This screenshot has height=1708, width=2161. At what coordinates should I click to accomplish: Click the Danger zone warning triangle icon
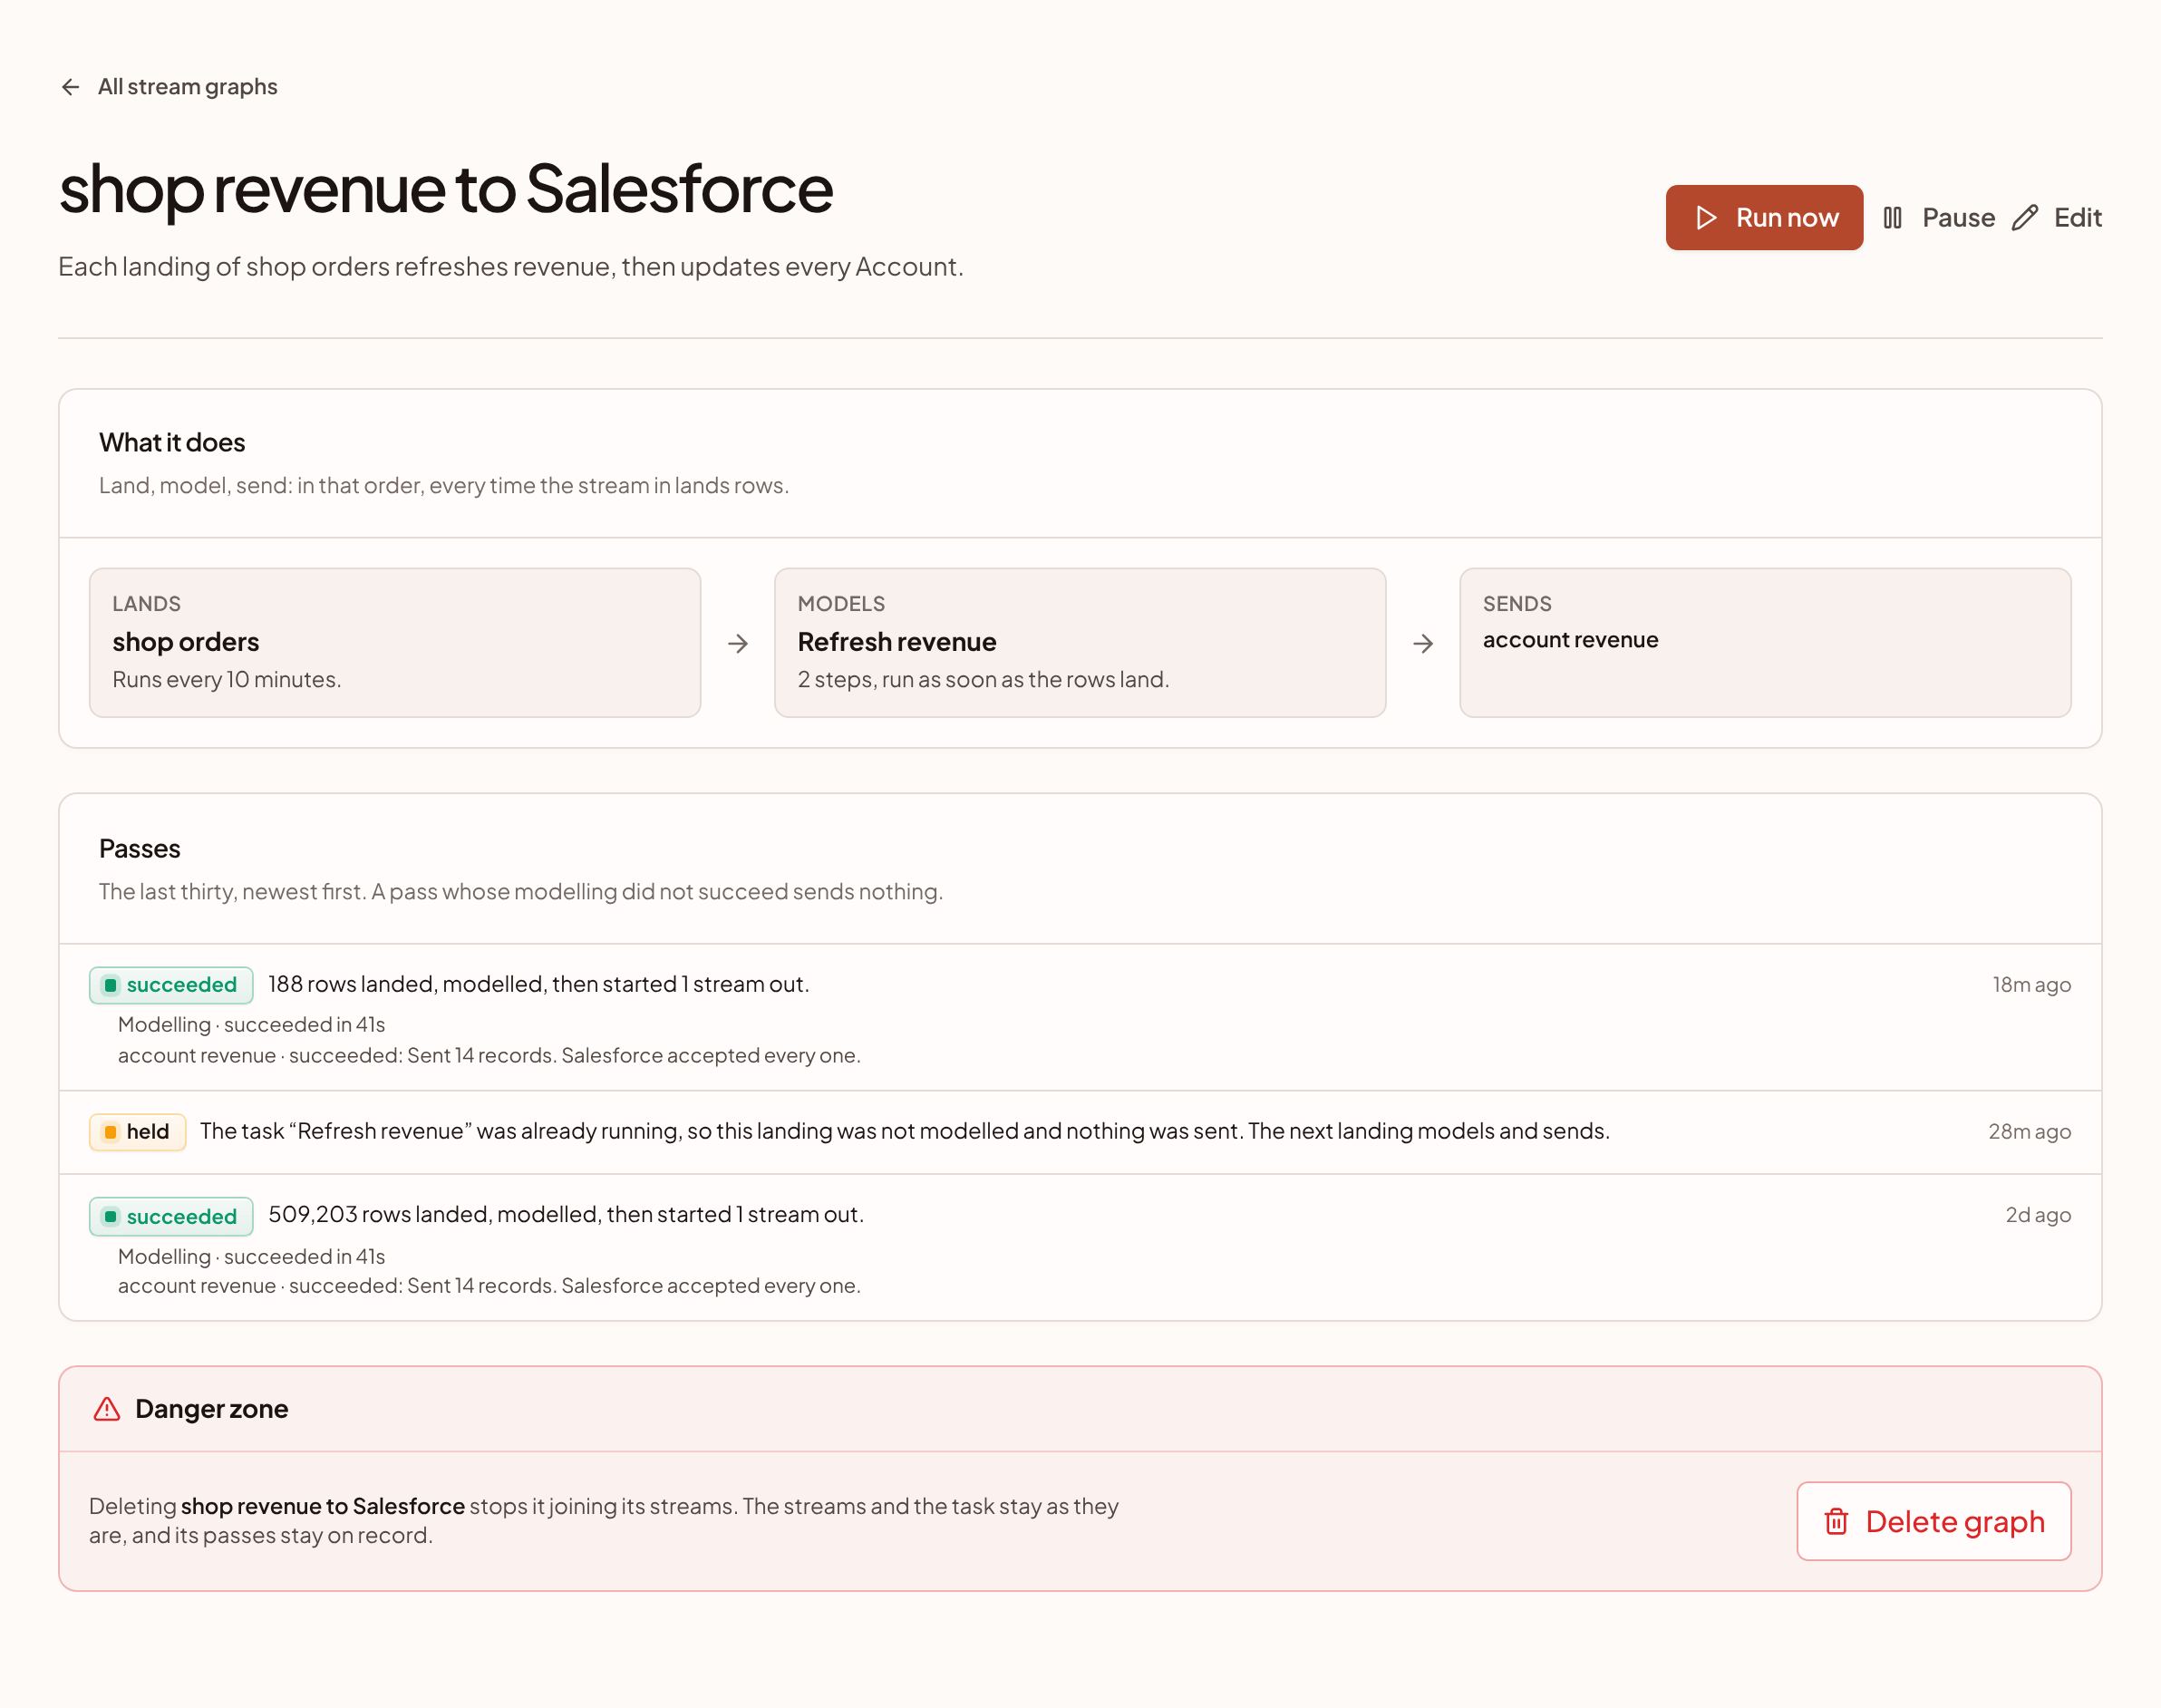pos(107,1409)
